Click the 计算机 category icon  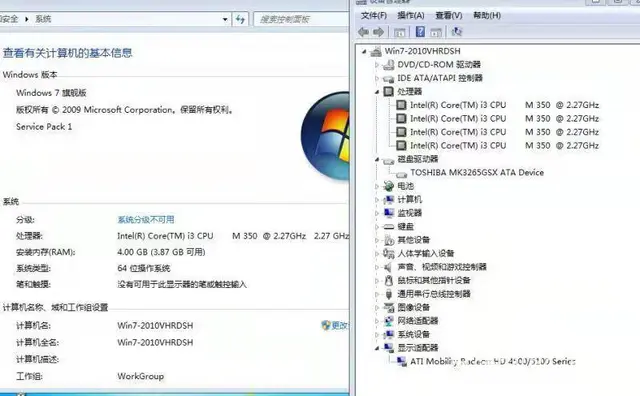(389, 200)
